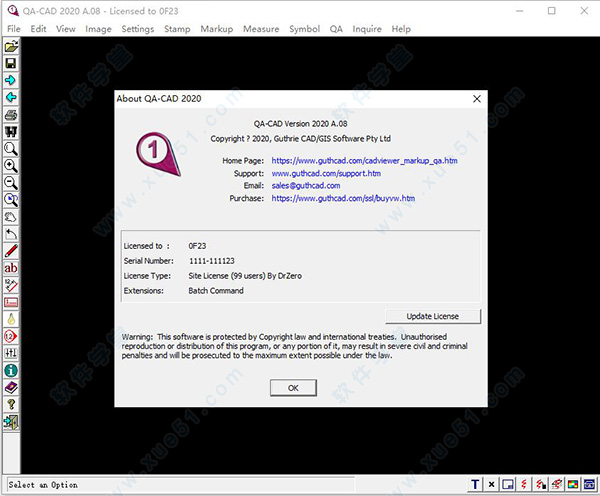Click the red squiggle with black square icon

(x=541, y=485)
